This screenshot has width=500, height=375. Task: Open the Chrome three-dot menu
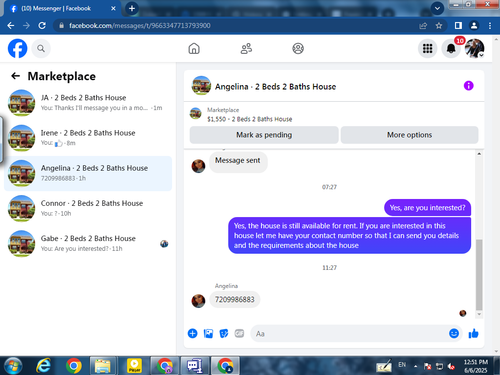click(x=490, y=26)
